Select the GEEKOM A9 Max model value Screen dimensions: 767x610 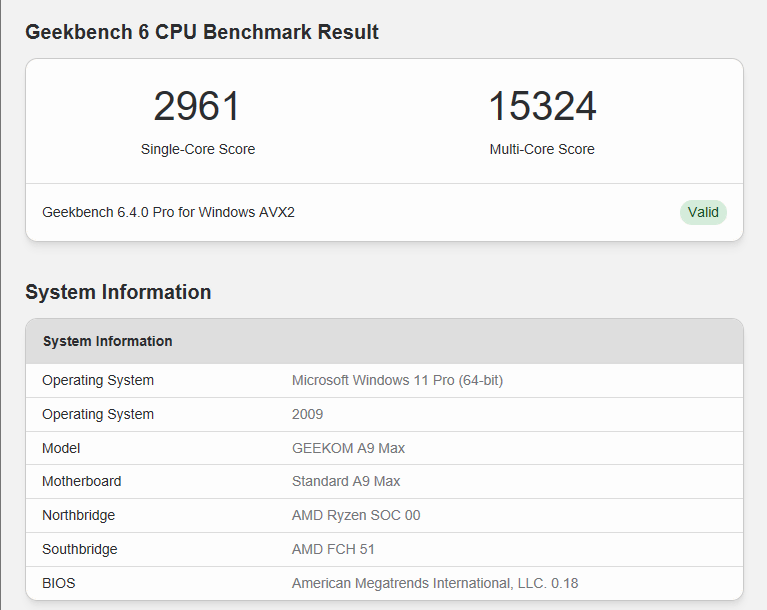click(348, 448)
